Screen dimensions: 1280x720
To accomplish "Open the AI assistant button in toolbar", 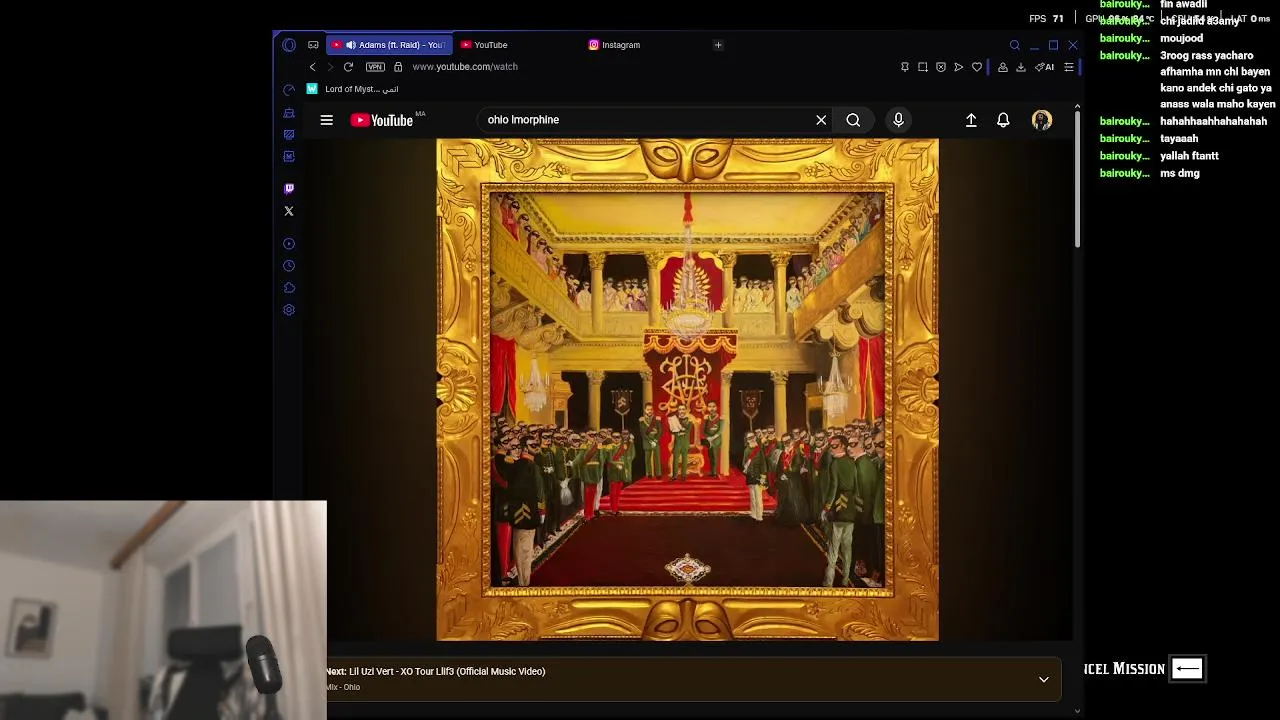I will point(1045,67).
